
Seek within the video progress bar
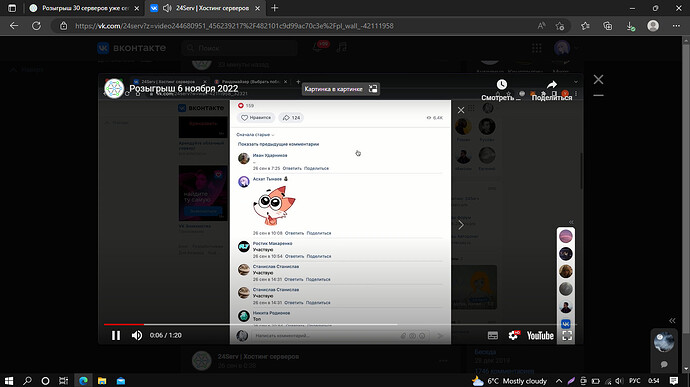coord(340,324)
